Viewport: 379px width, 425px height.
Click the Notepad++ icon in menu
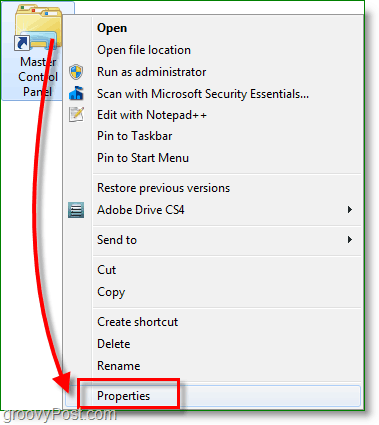pyautogui.click(x=76, y=115)
